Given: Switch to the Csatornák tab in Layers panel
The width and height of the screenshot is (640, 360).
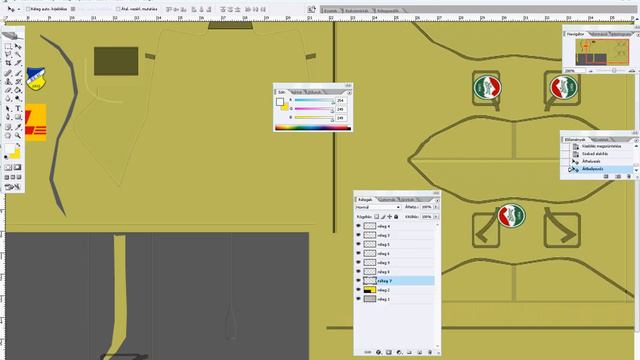Looking at the screenshot, I should pos(387,200).
